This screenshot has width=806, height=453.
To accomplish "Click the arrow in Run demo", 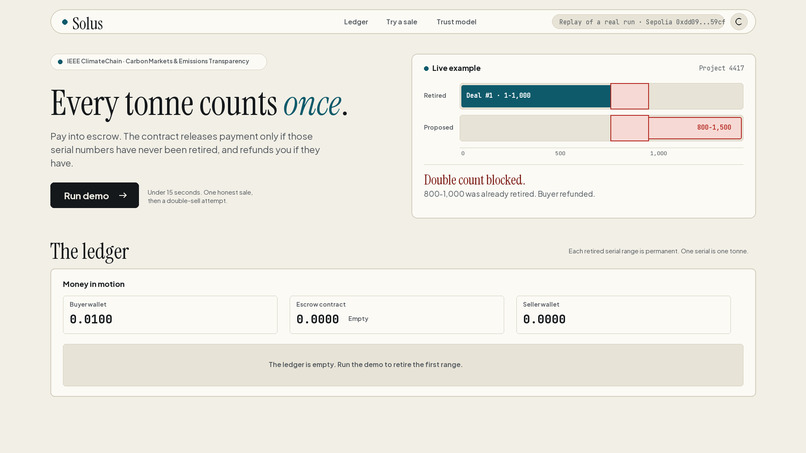I will pos(123,195).
